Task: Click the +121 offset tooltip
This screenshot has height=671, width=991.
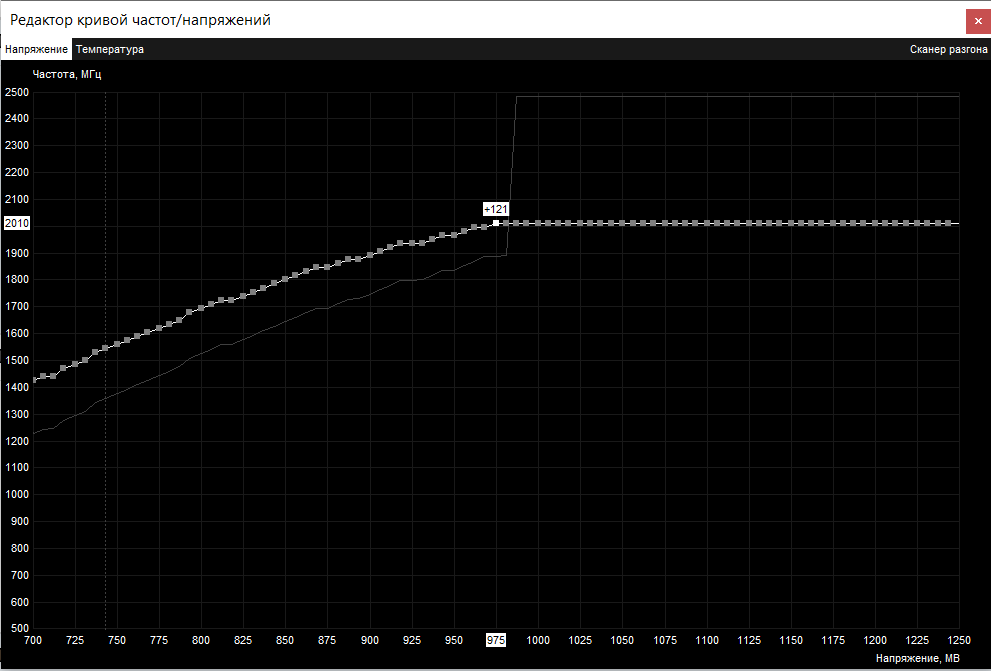Action: coord(496,209)
